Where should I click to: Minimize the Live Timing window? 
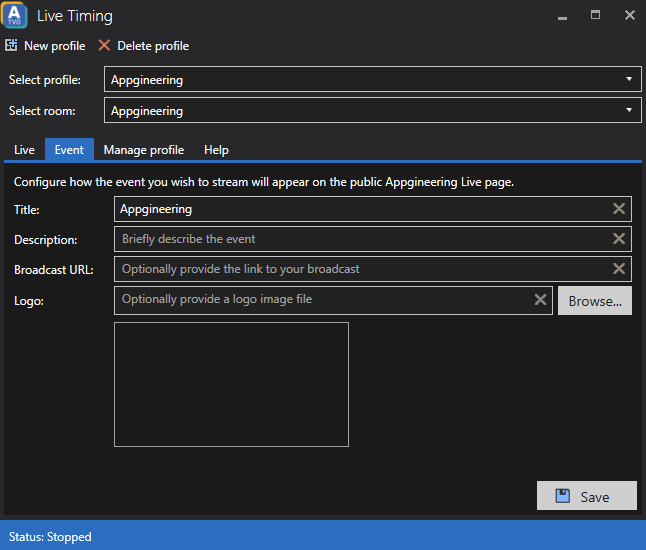coord(562,16)
